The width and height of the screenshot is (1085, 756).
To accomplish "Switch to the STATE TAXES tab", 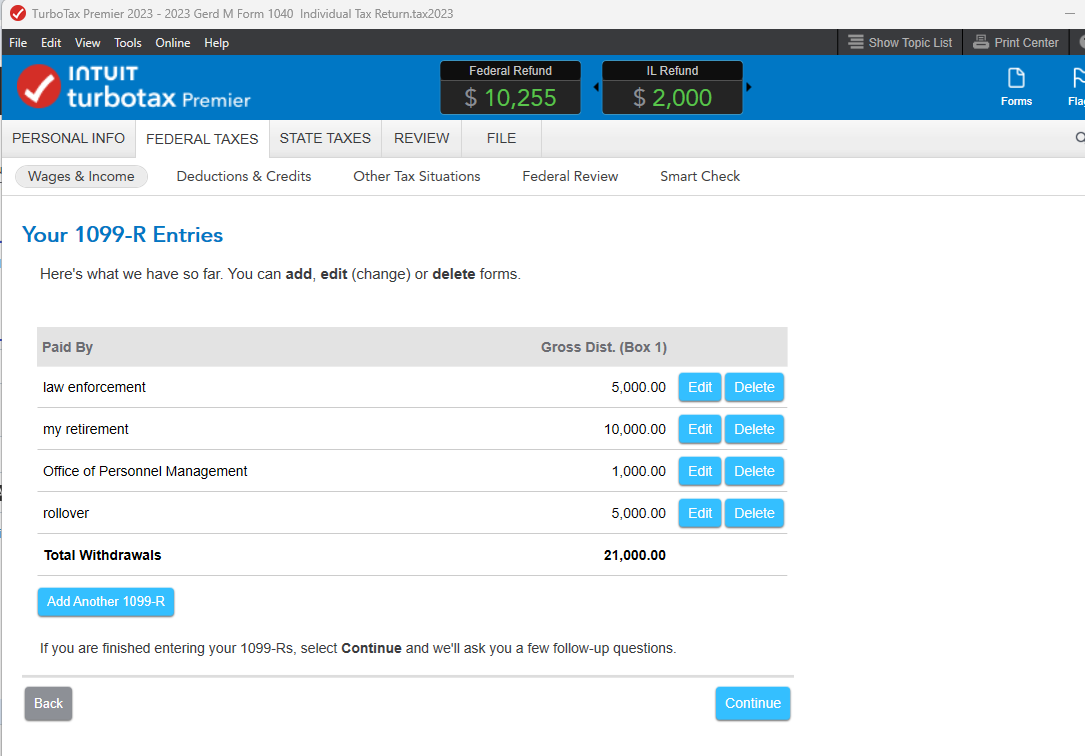I will click(x=325, y=138).
